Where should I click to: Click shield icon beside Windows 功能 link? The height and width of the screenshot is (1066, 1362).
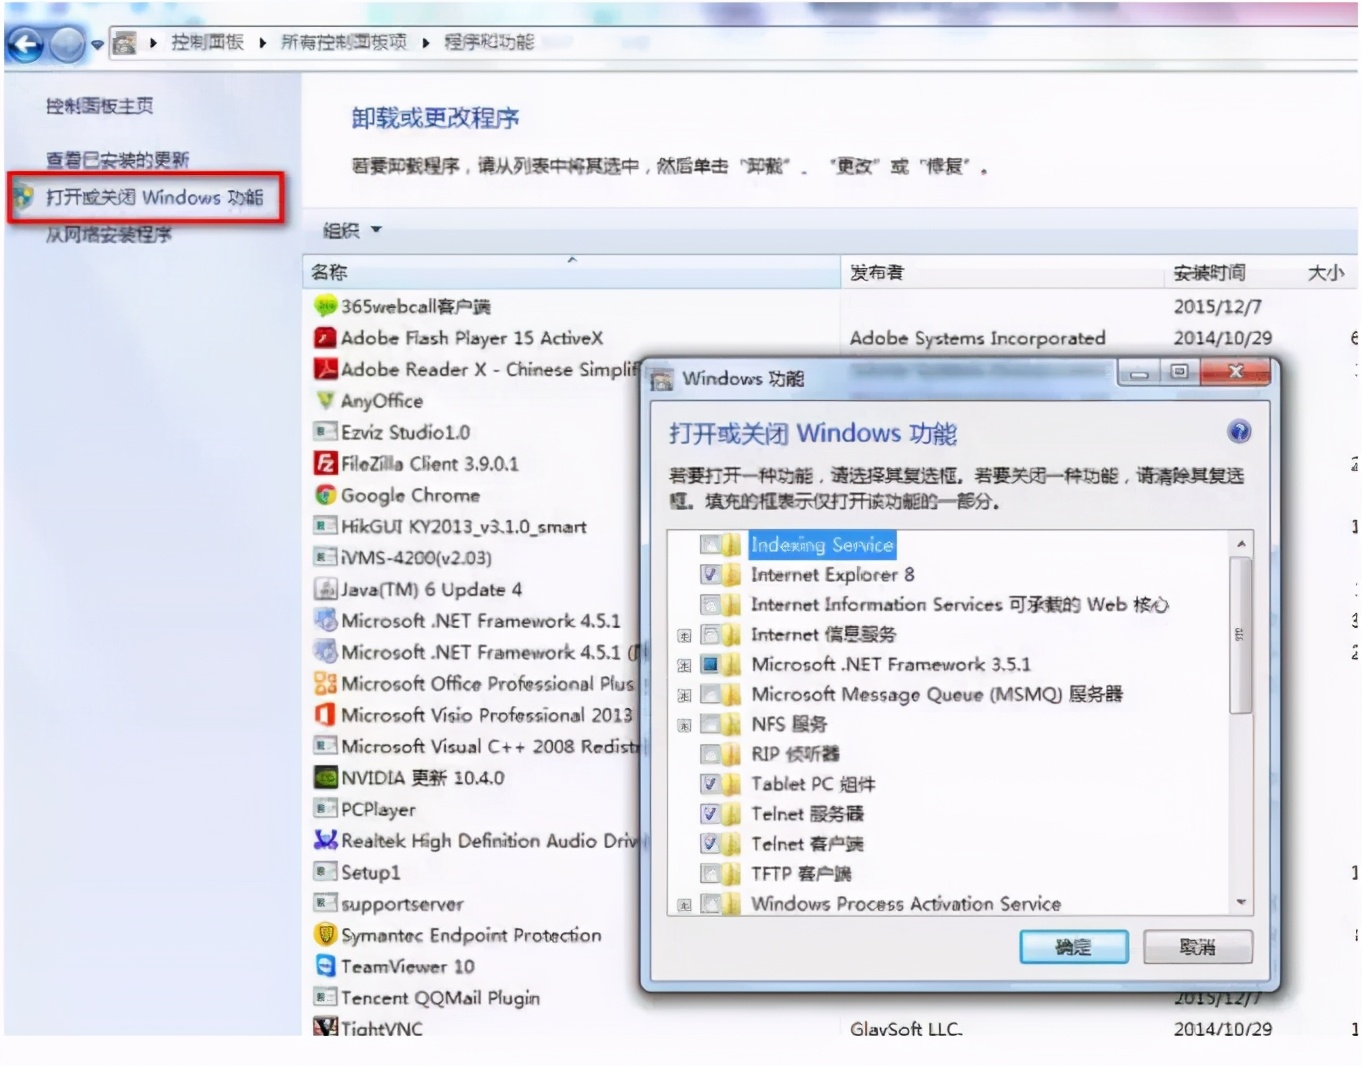[23, 196]
